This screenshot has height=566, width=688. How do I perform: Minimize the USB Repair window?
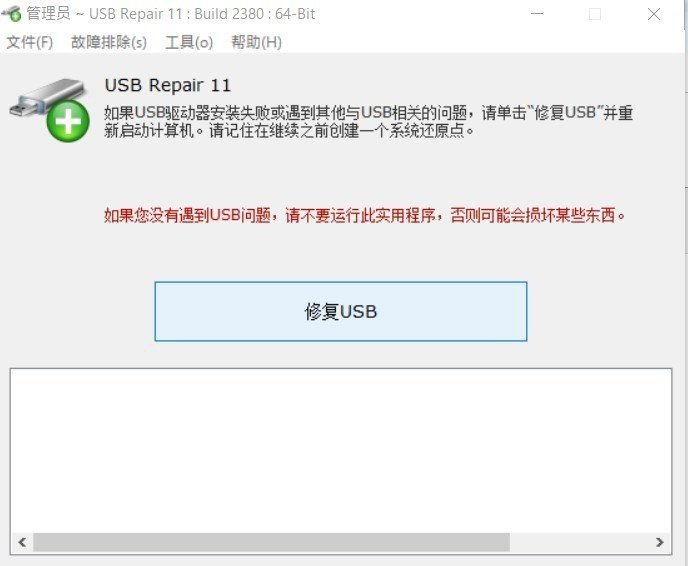[x=537, y=14]
